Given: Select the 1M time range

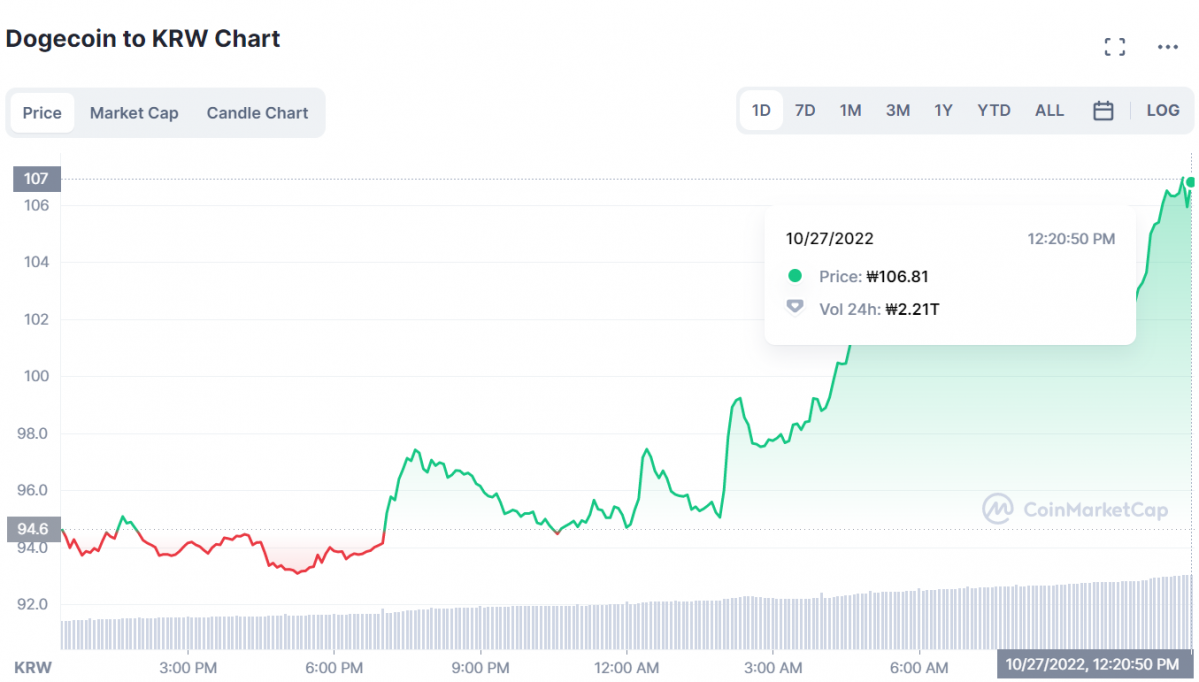Looking at the screenshot, I should pyautogui.click(x=850, y=111).
